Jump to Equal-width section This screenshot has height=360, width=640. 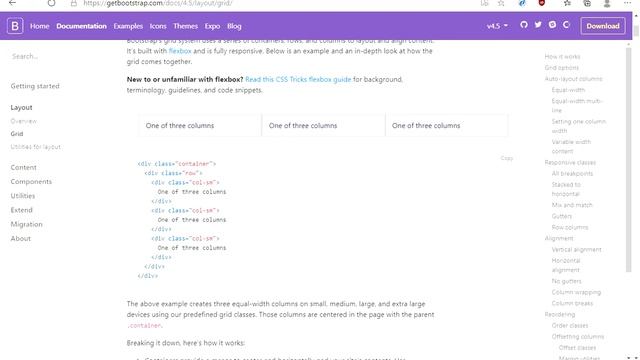click(x=568, y=90)
